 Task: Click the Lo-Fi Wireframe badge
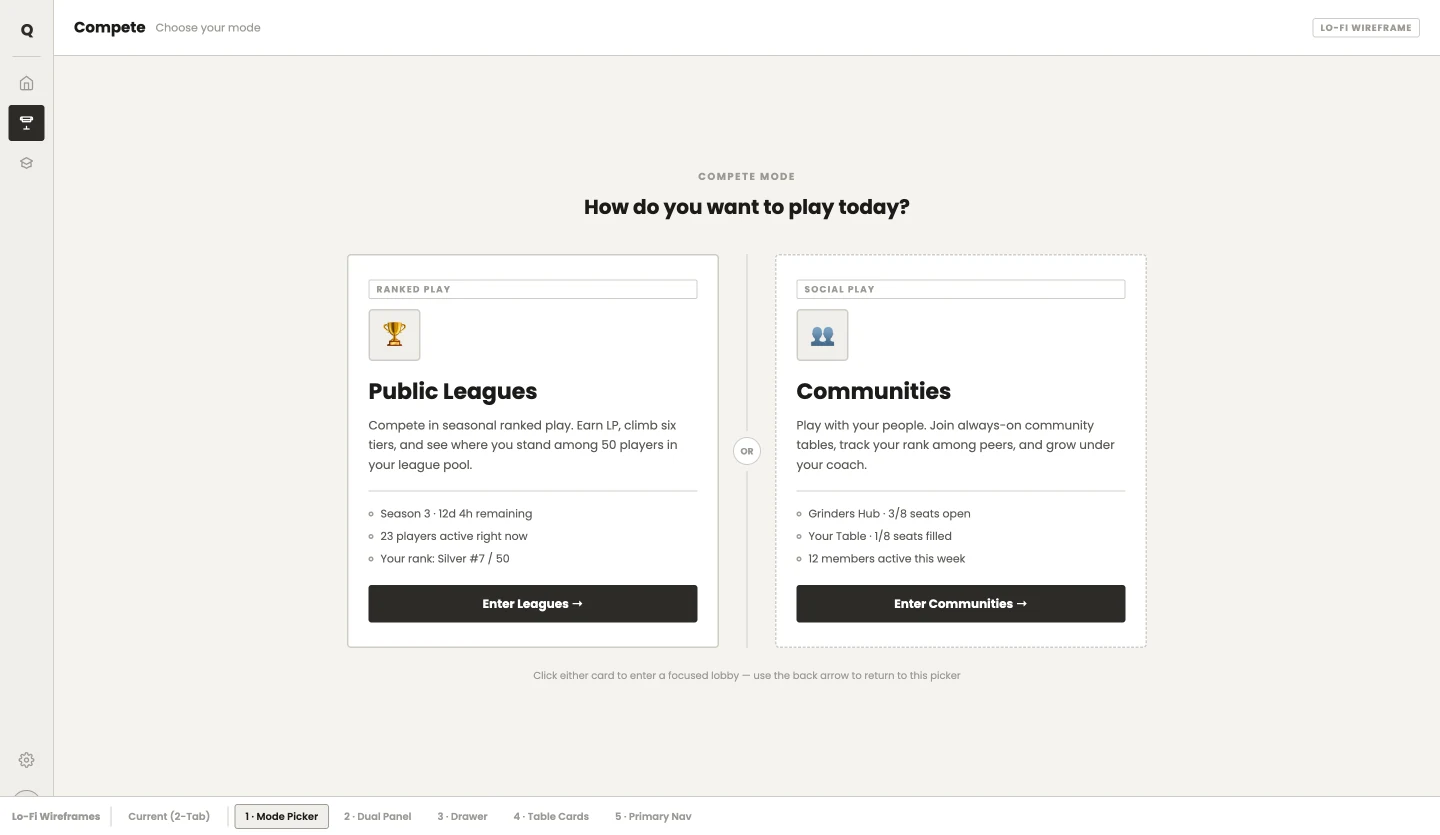point(1366,28)
